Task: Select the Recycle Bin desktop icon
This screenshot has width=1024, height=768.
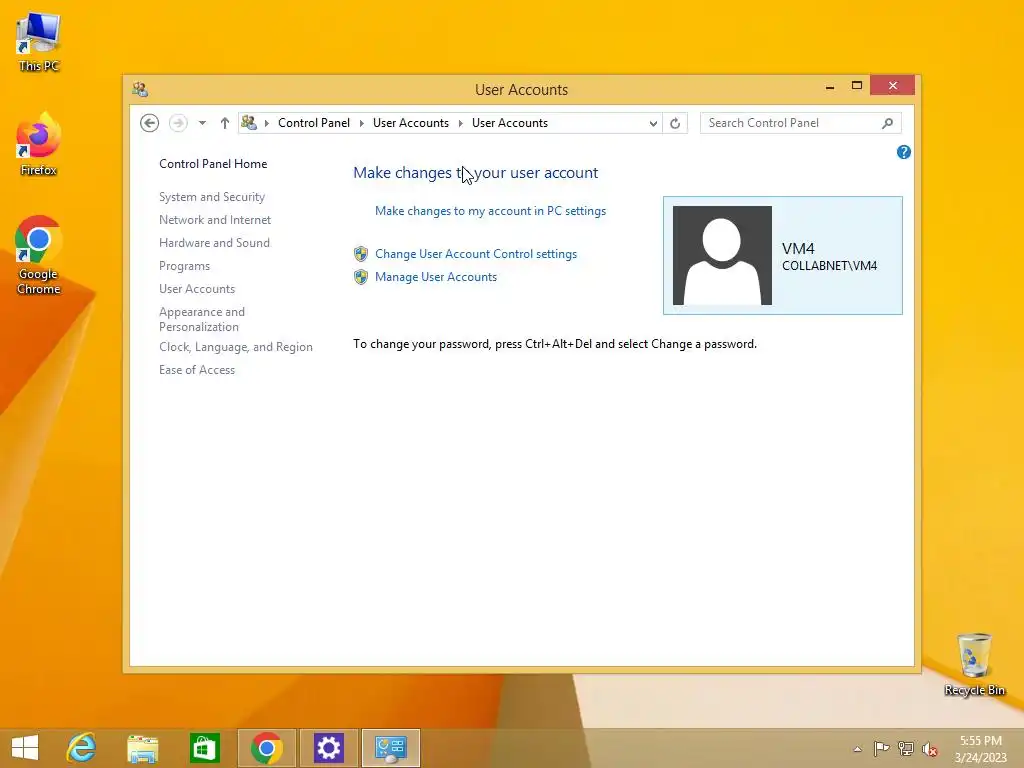Action: [x=974, y=664]
